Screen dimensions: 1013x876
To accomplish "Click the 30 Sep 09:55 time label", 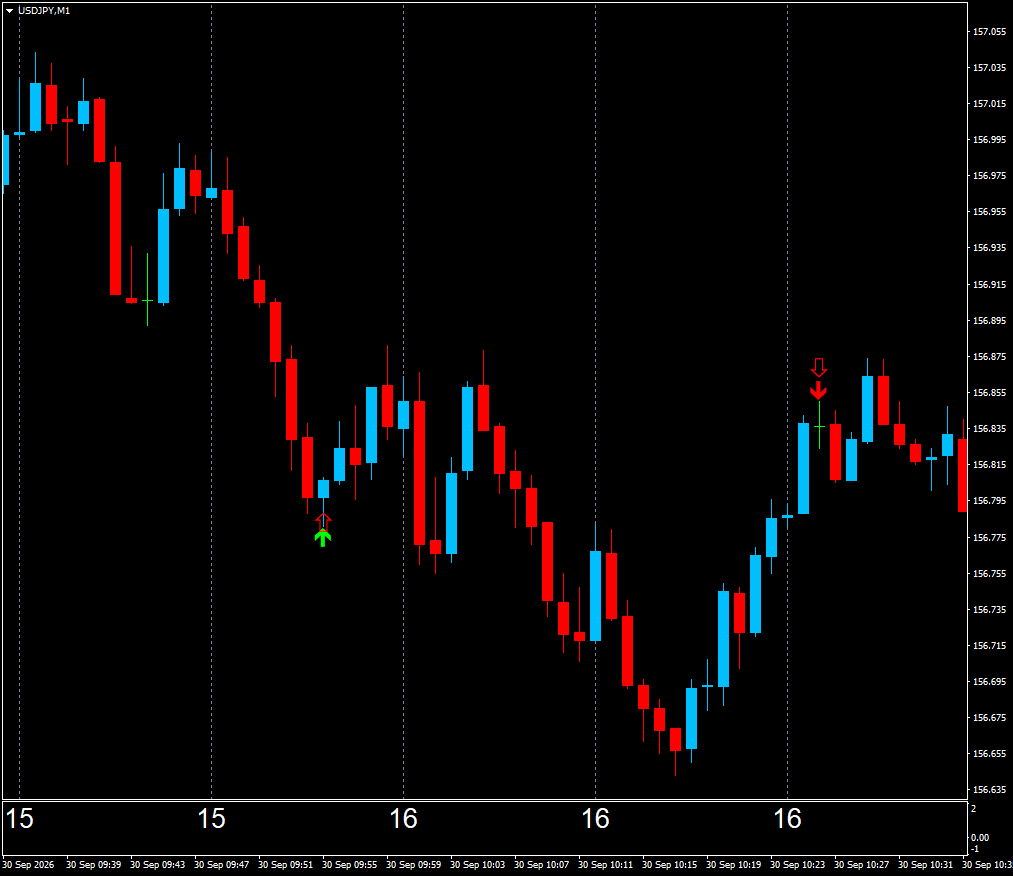I will [350, 864].
